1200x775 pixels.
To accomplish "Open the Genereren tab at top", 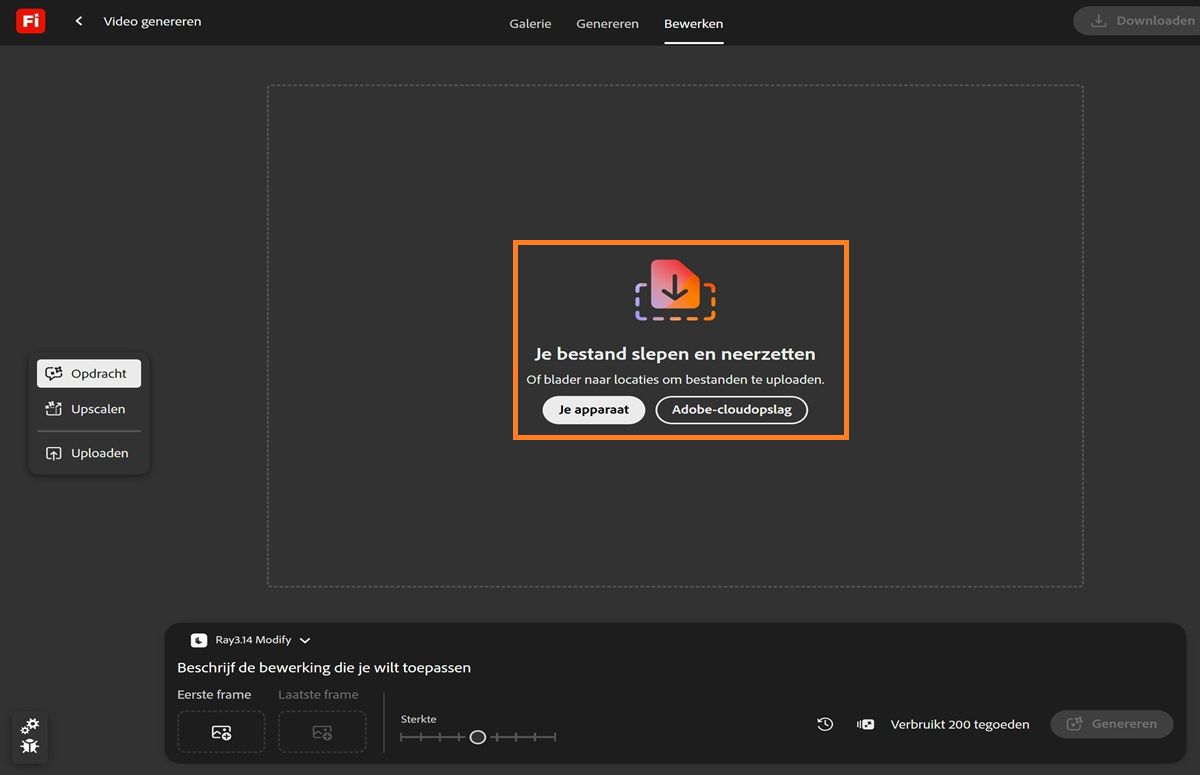I will (607, 23).
